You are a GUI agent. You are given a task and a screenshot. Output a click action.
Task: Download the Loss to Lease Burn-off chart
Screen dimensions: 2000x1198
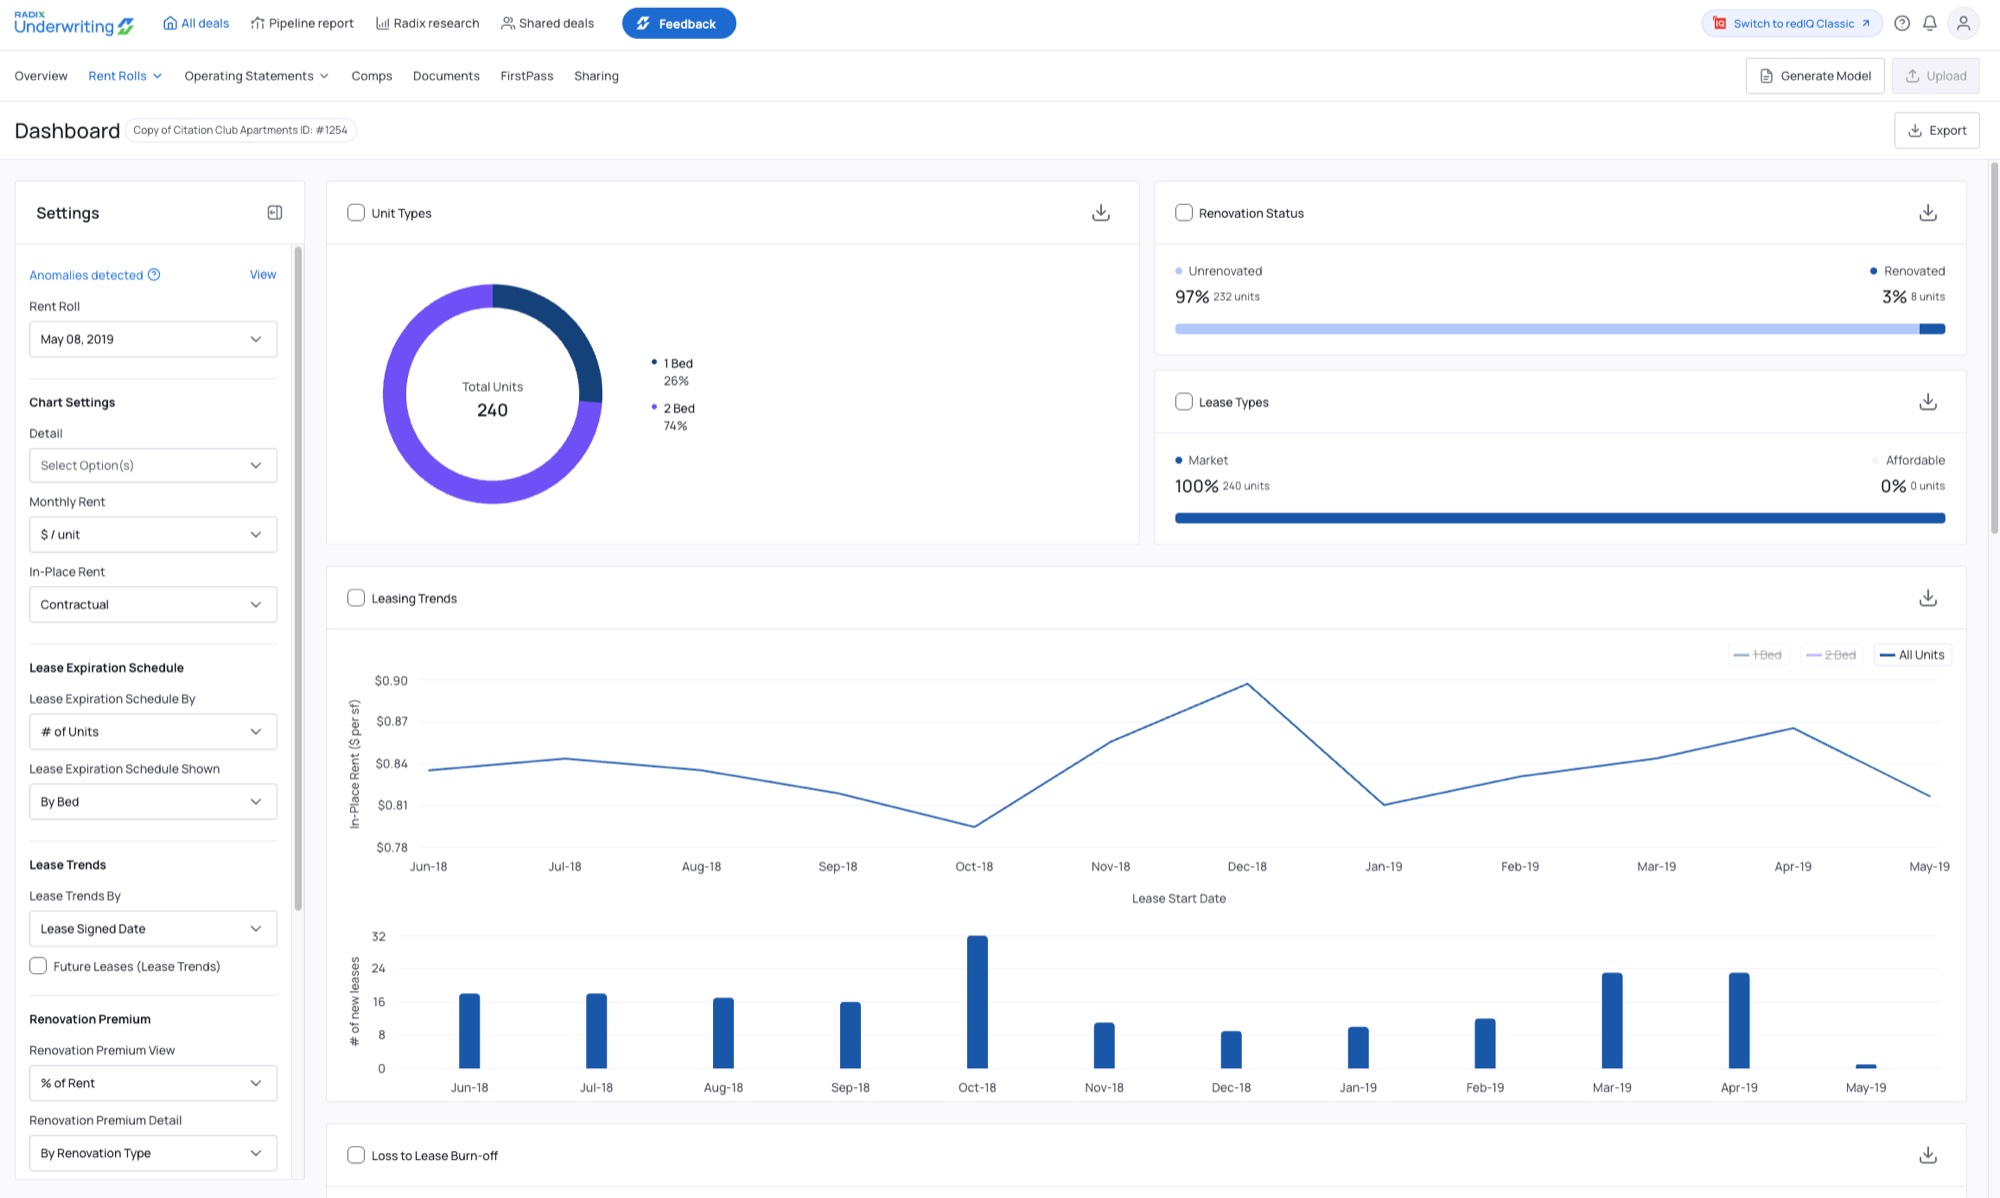pyautogui.click(x=1928, y=1155)
